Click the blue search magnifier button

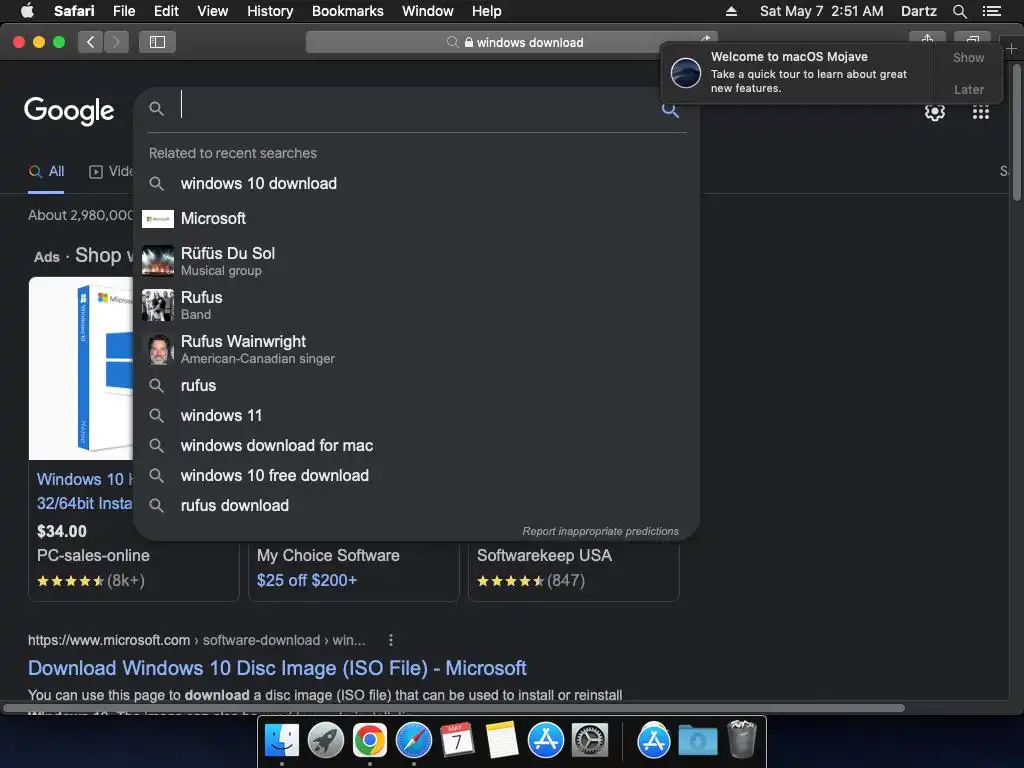tap(670, 109)
